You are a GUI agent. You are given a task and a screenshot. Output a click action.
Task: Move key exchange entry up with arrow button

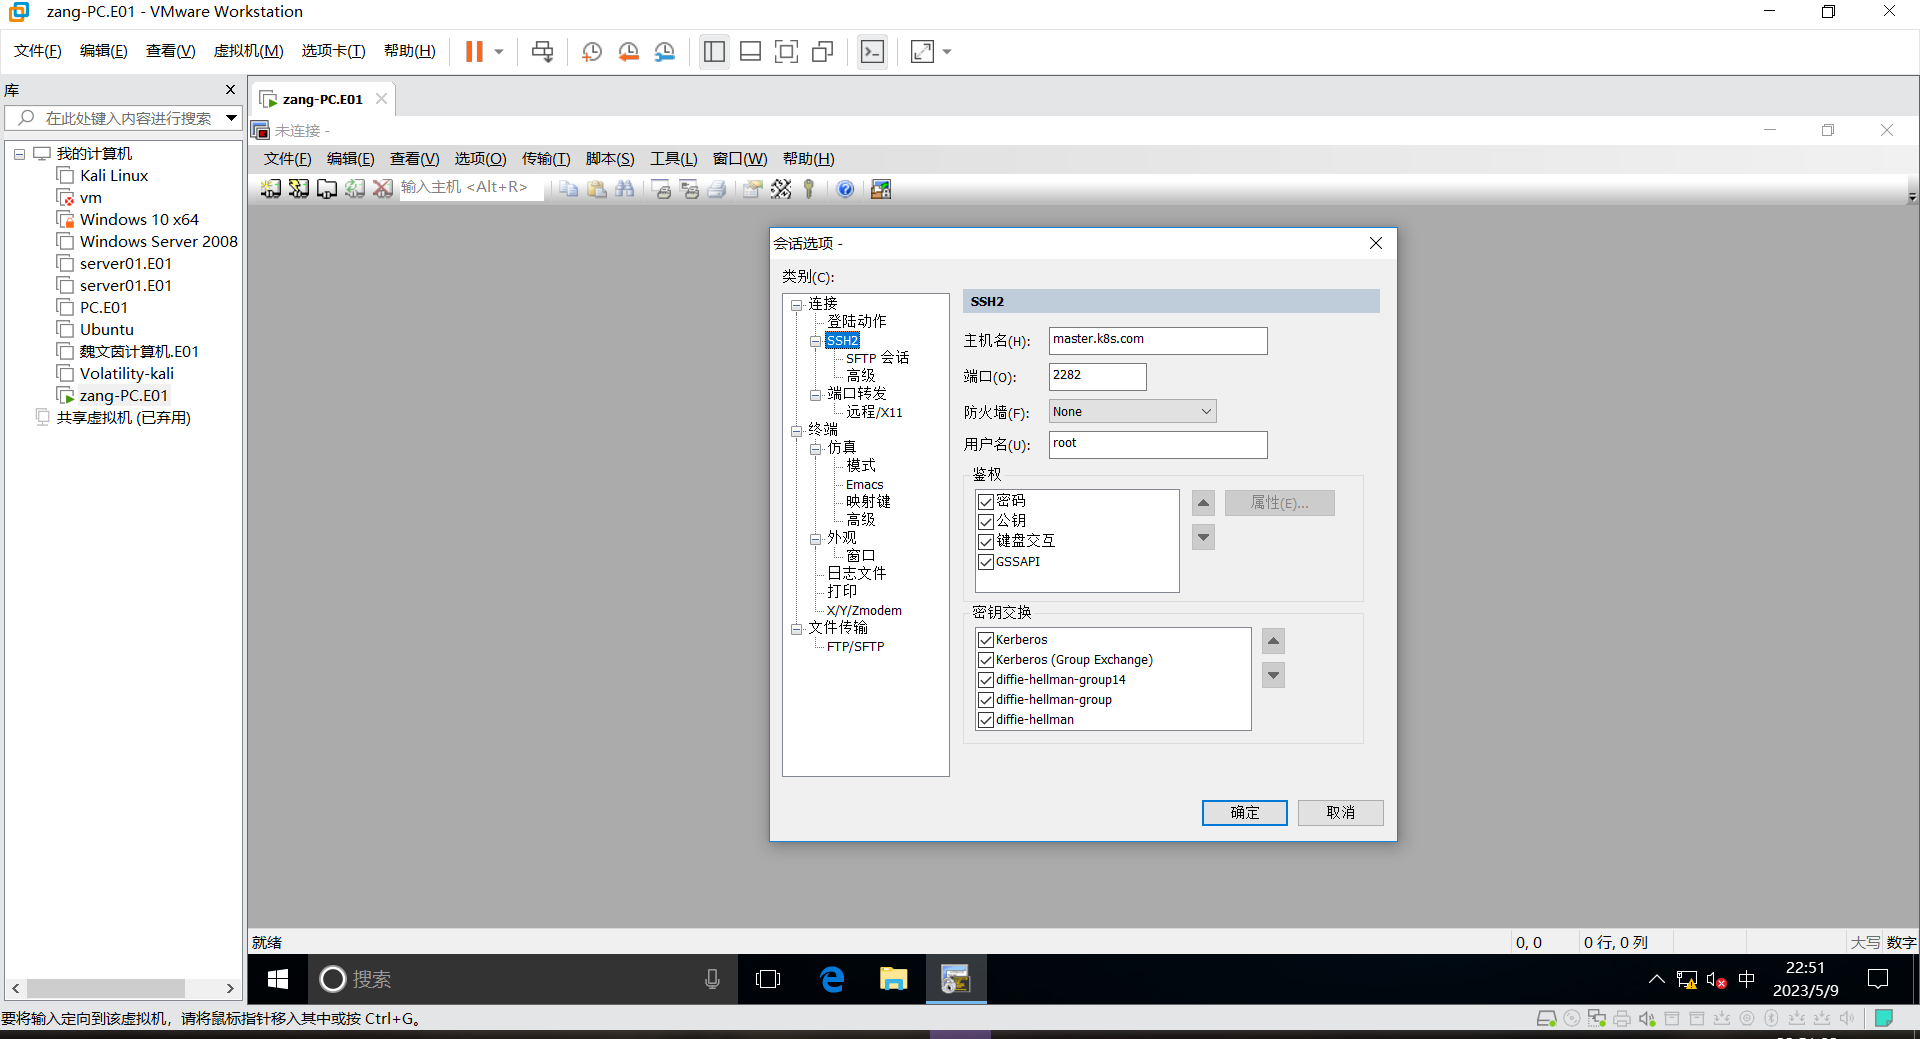coord(1273,641)
